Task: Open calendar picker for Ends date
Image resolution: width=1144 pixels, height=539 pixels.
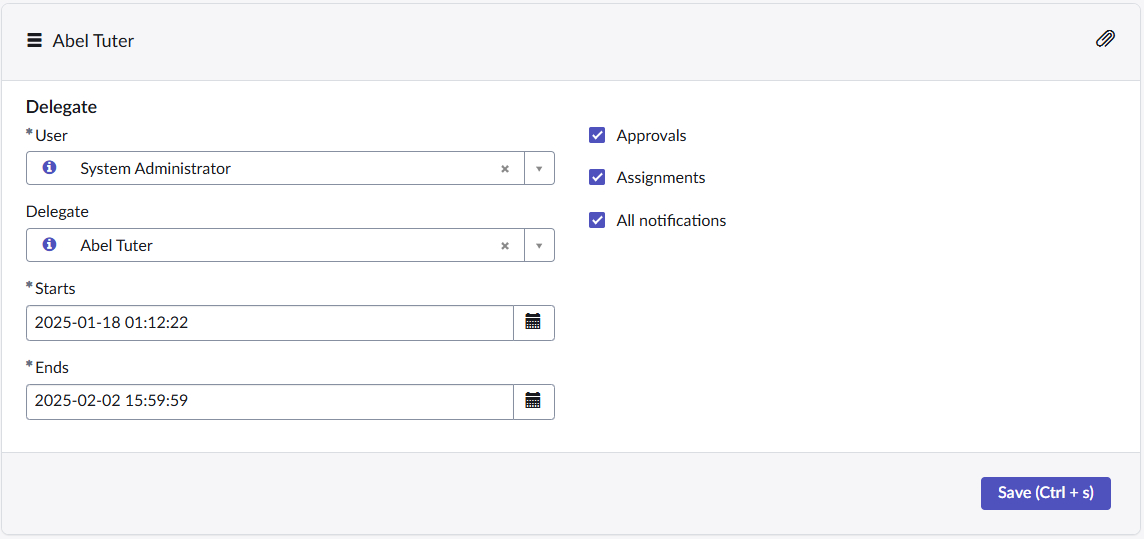Action: (533, 401)
